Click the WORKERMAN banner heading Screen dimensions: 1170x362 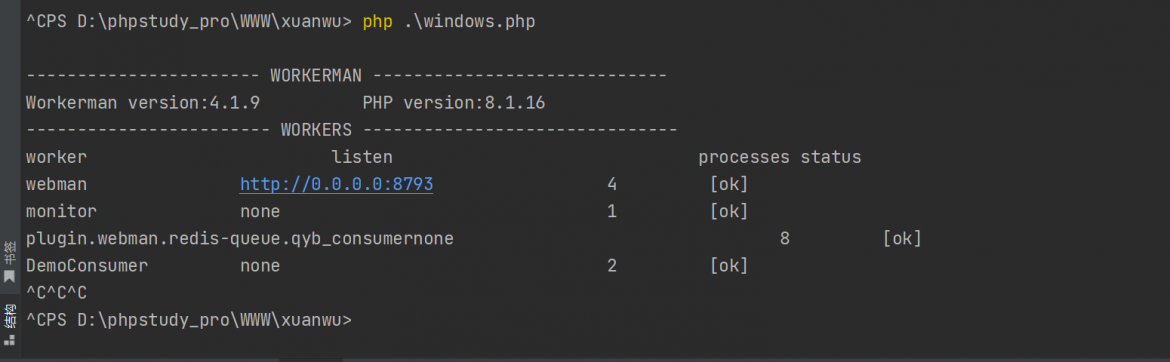(316, 76)
